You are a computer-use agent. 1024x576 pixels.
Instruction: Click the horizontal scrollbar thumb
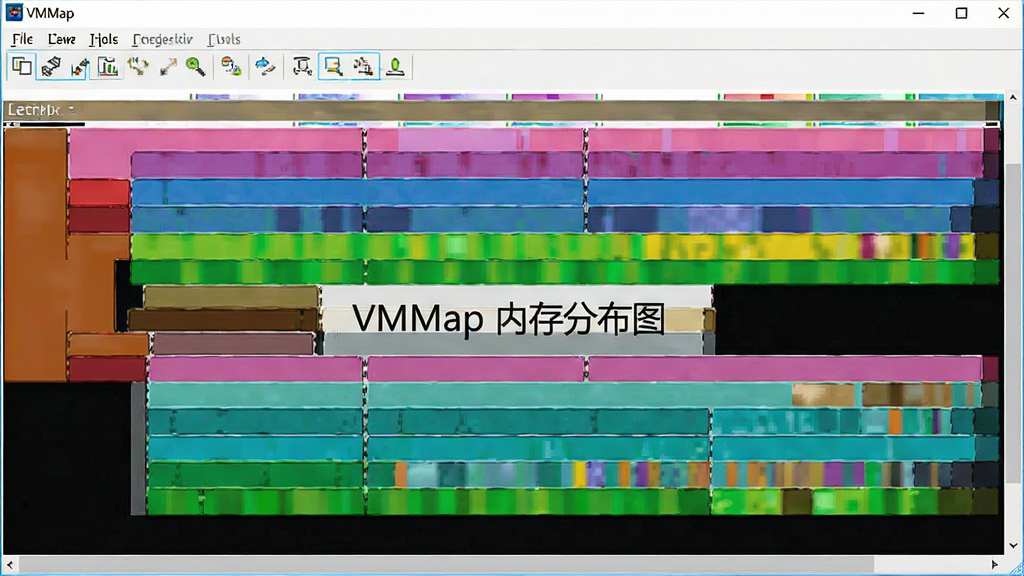[445, 564]
